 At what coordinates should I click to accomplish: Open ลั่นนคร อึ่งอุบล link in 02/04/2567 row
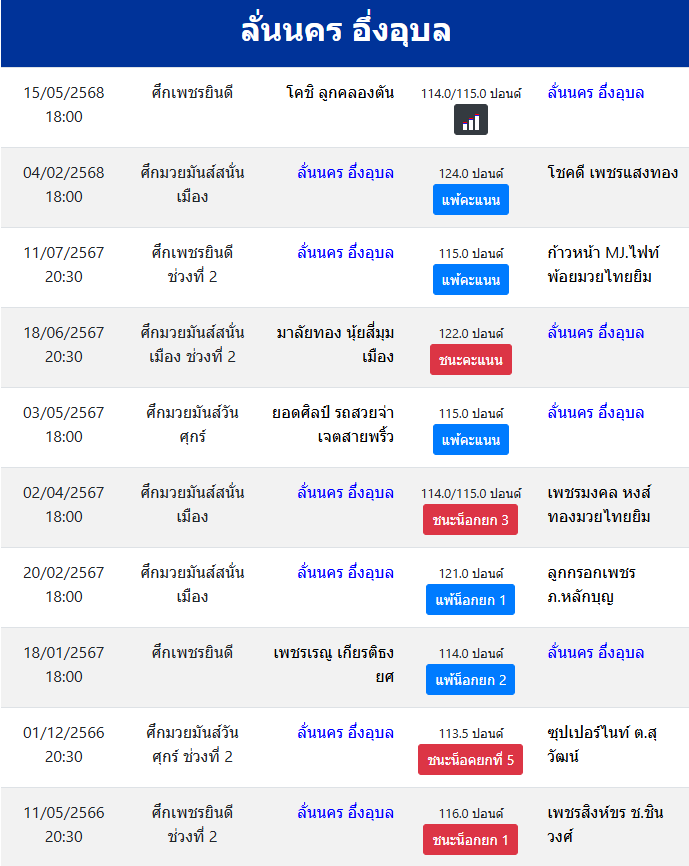346,493
